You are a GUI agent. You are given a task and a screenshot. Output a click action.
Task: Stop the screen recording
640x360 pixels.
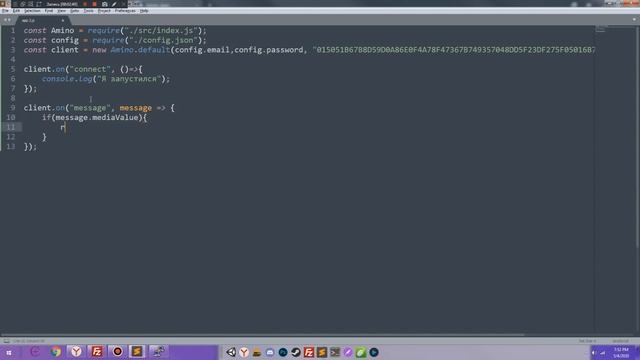94,4
